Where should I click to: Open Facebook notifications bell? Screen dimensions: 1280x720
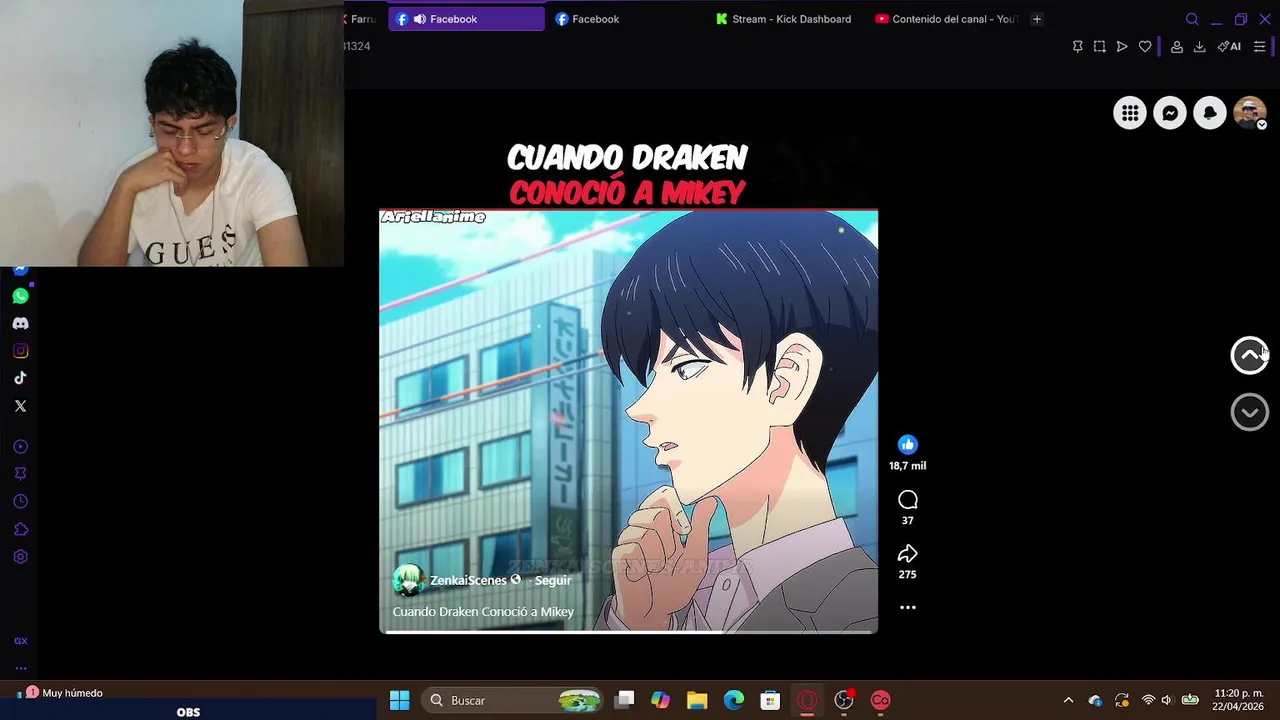(x=1210, y=113)
